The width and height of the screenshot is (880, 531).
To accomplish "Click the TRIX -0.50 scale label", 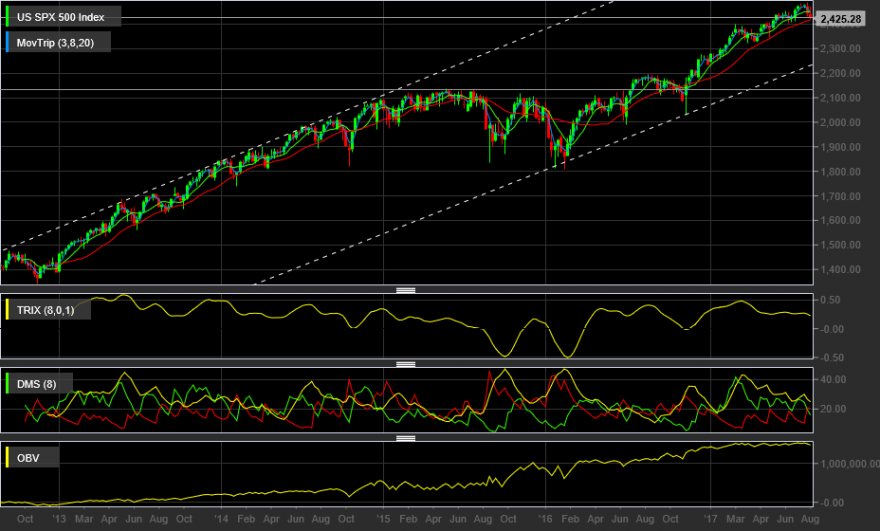I will coord(831,358).
